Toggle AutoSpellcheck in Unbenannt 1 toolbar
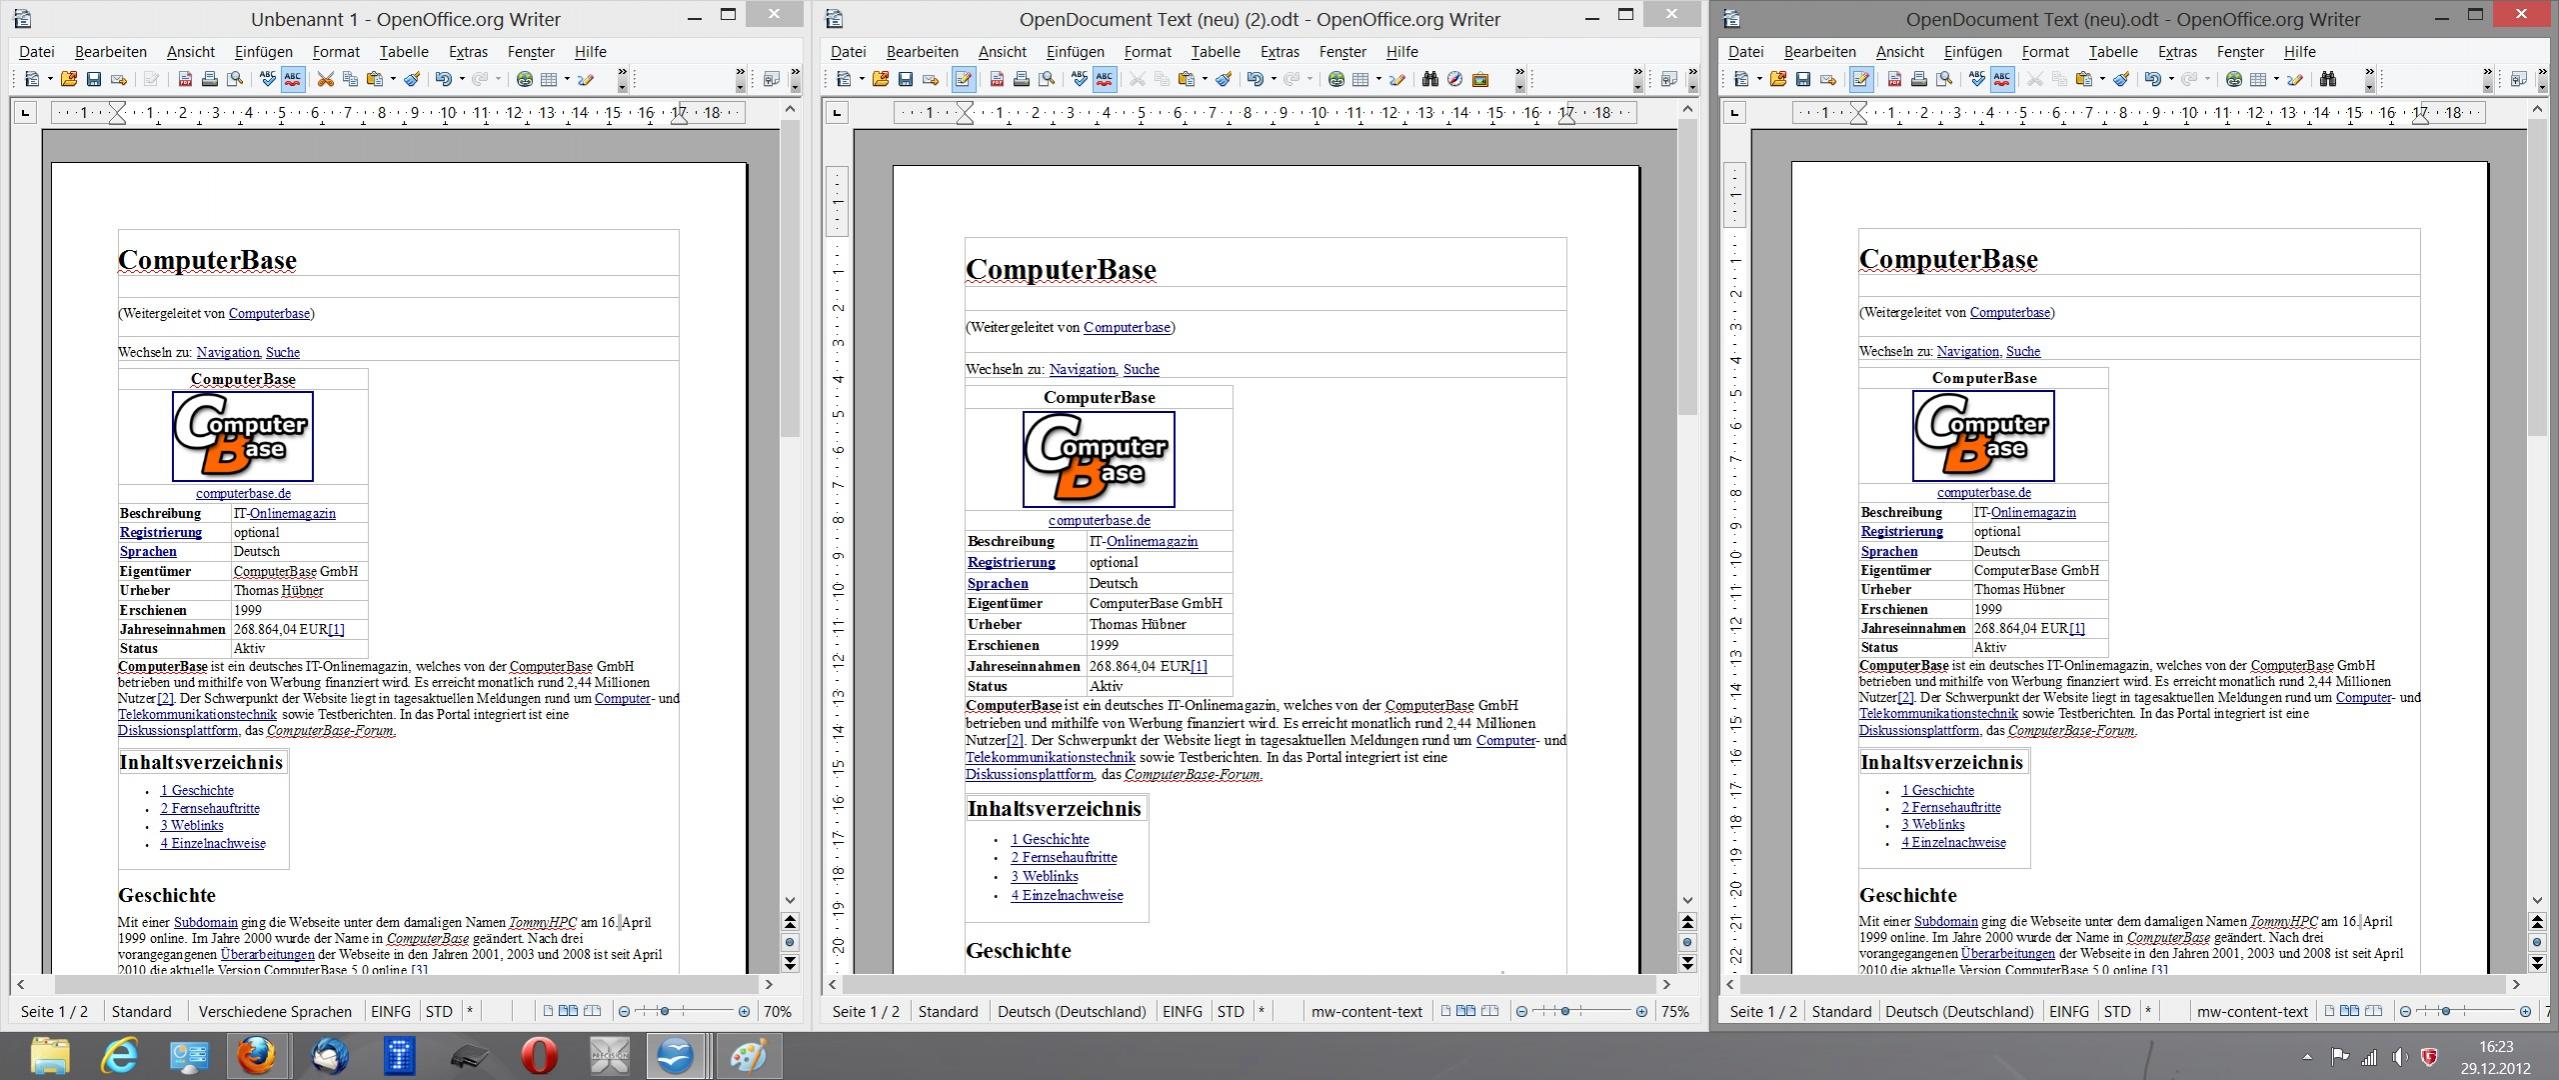The width and height of the screenshot is (2559, 1080). (x=293, y=80)
